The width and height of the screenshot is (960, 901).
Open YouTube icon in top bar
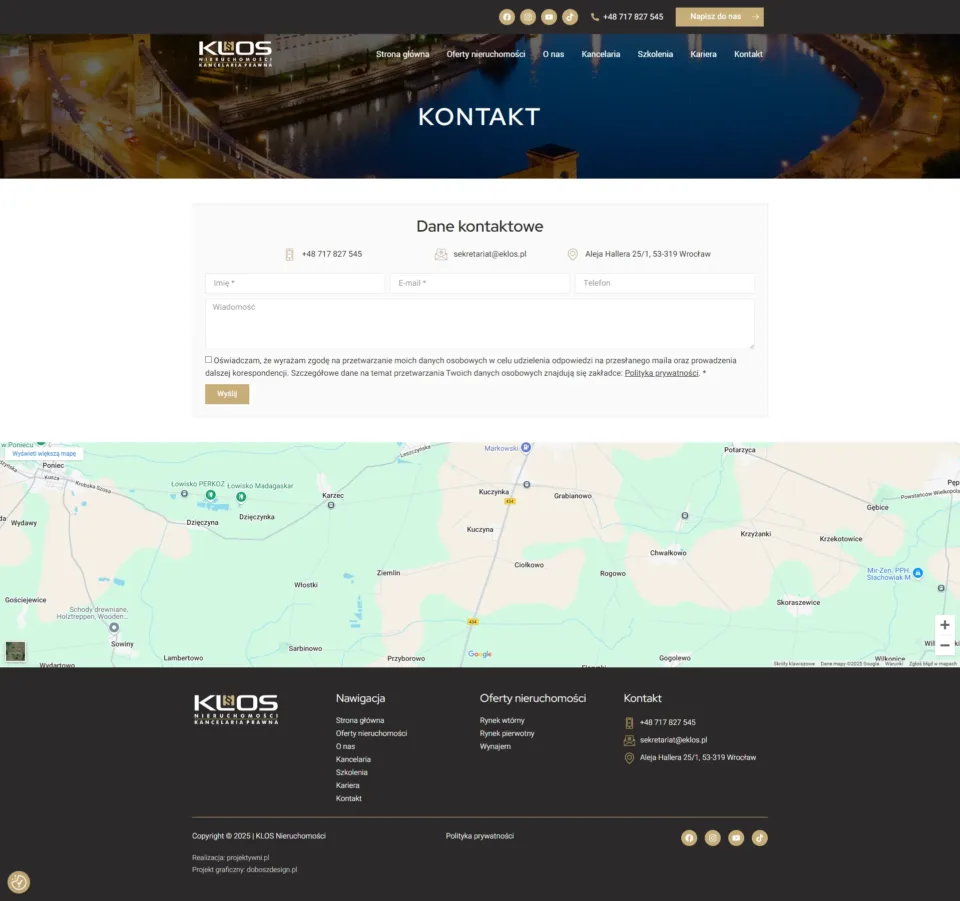(549, 17)
